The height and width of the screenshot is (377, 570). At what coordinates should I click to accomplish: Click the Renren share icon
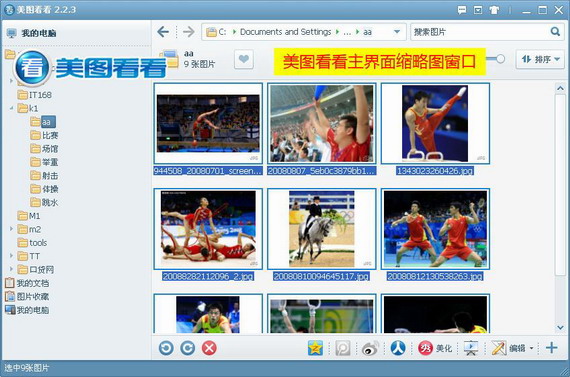398,348
